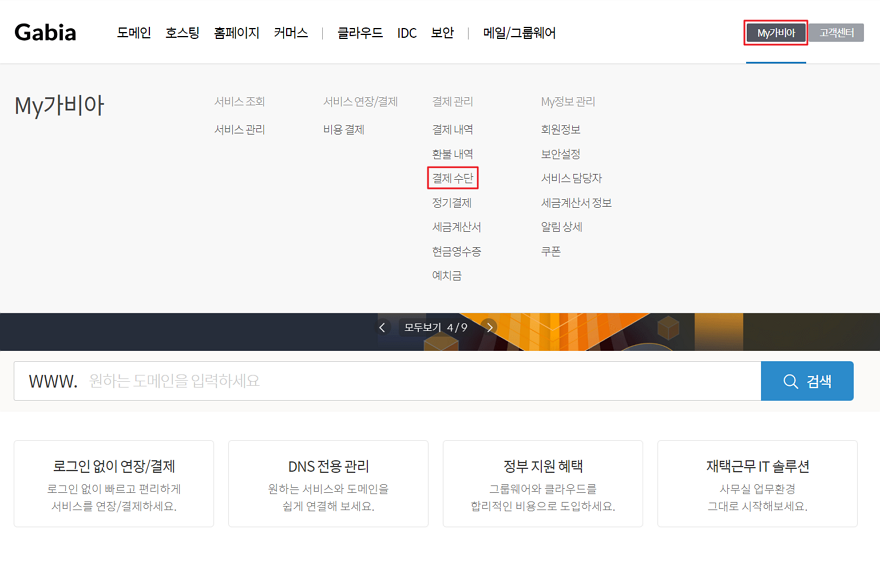Open 세금계산서 정보 link
Viewport: 880px width, 561px height.
pyautogui.click(x=576, y=203)
